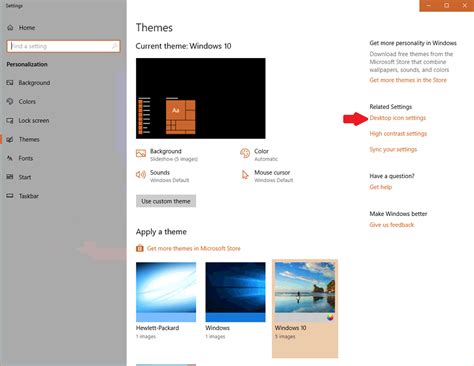This screenshot has width=474, height=366.
Task: Click the Home icon in sidebar
Action: click(10, 28)
